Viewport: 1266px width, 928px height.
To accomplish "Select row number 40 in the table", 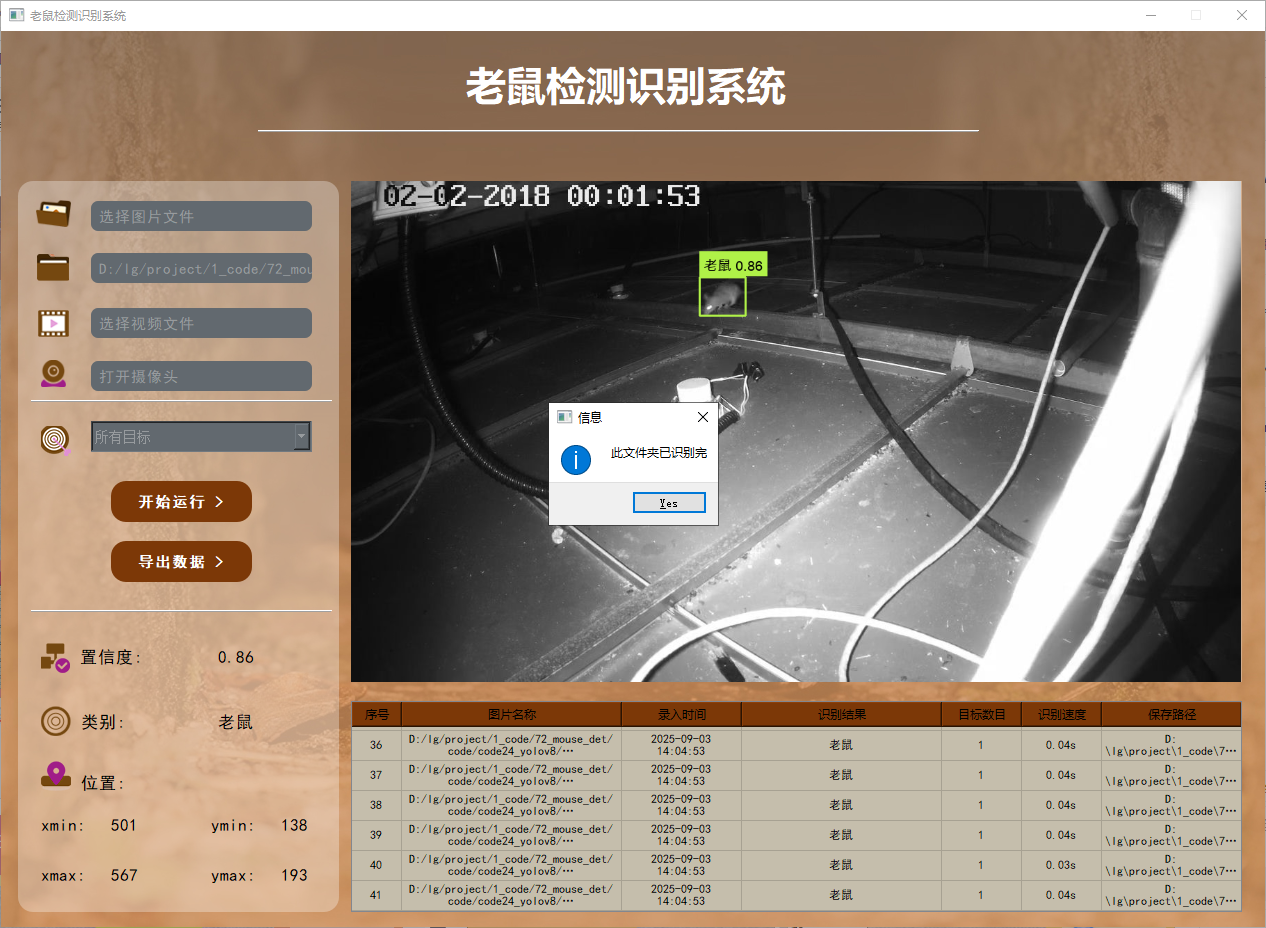I will (x=376, y=865).
